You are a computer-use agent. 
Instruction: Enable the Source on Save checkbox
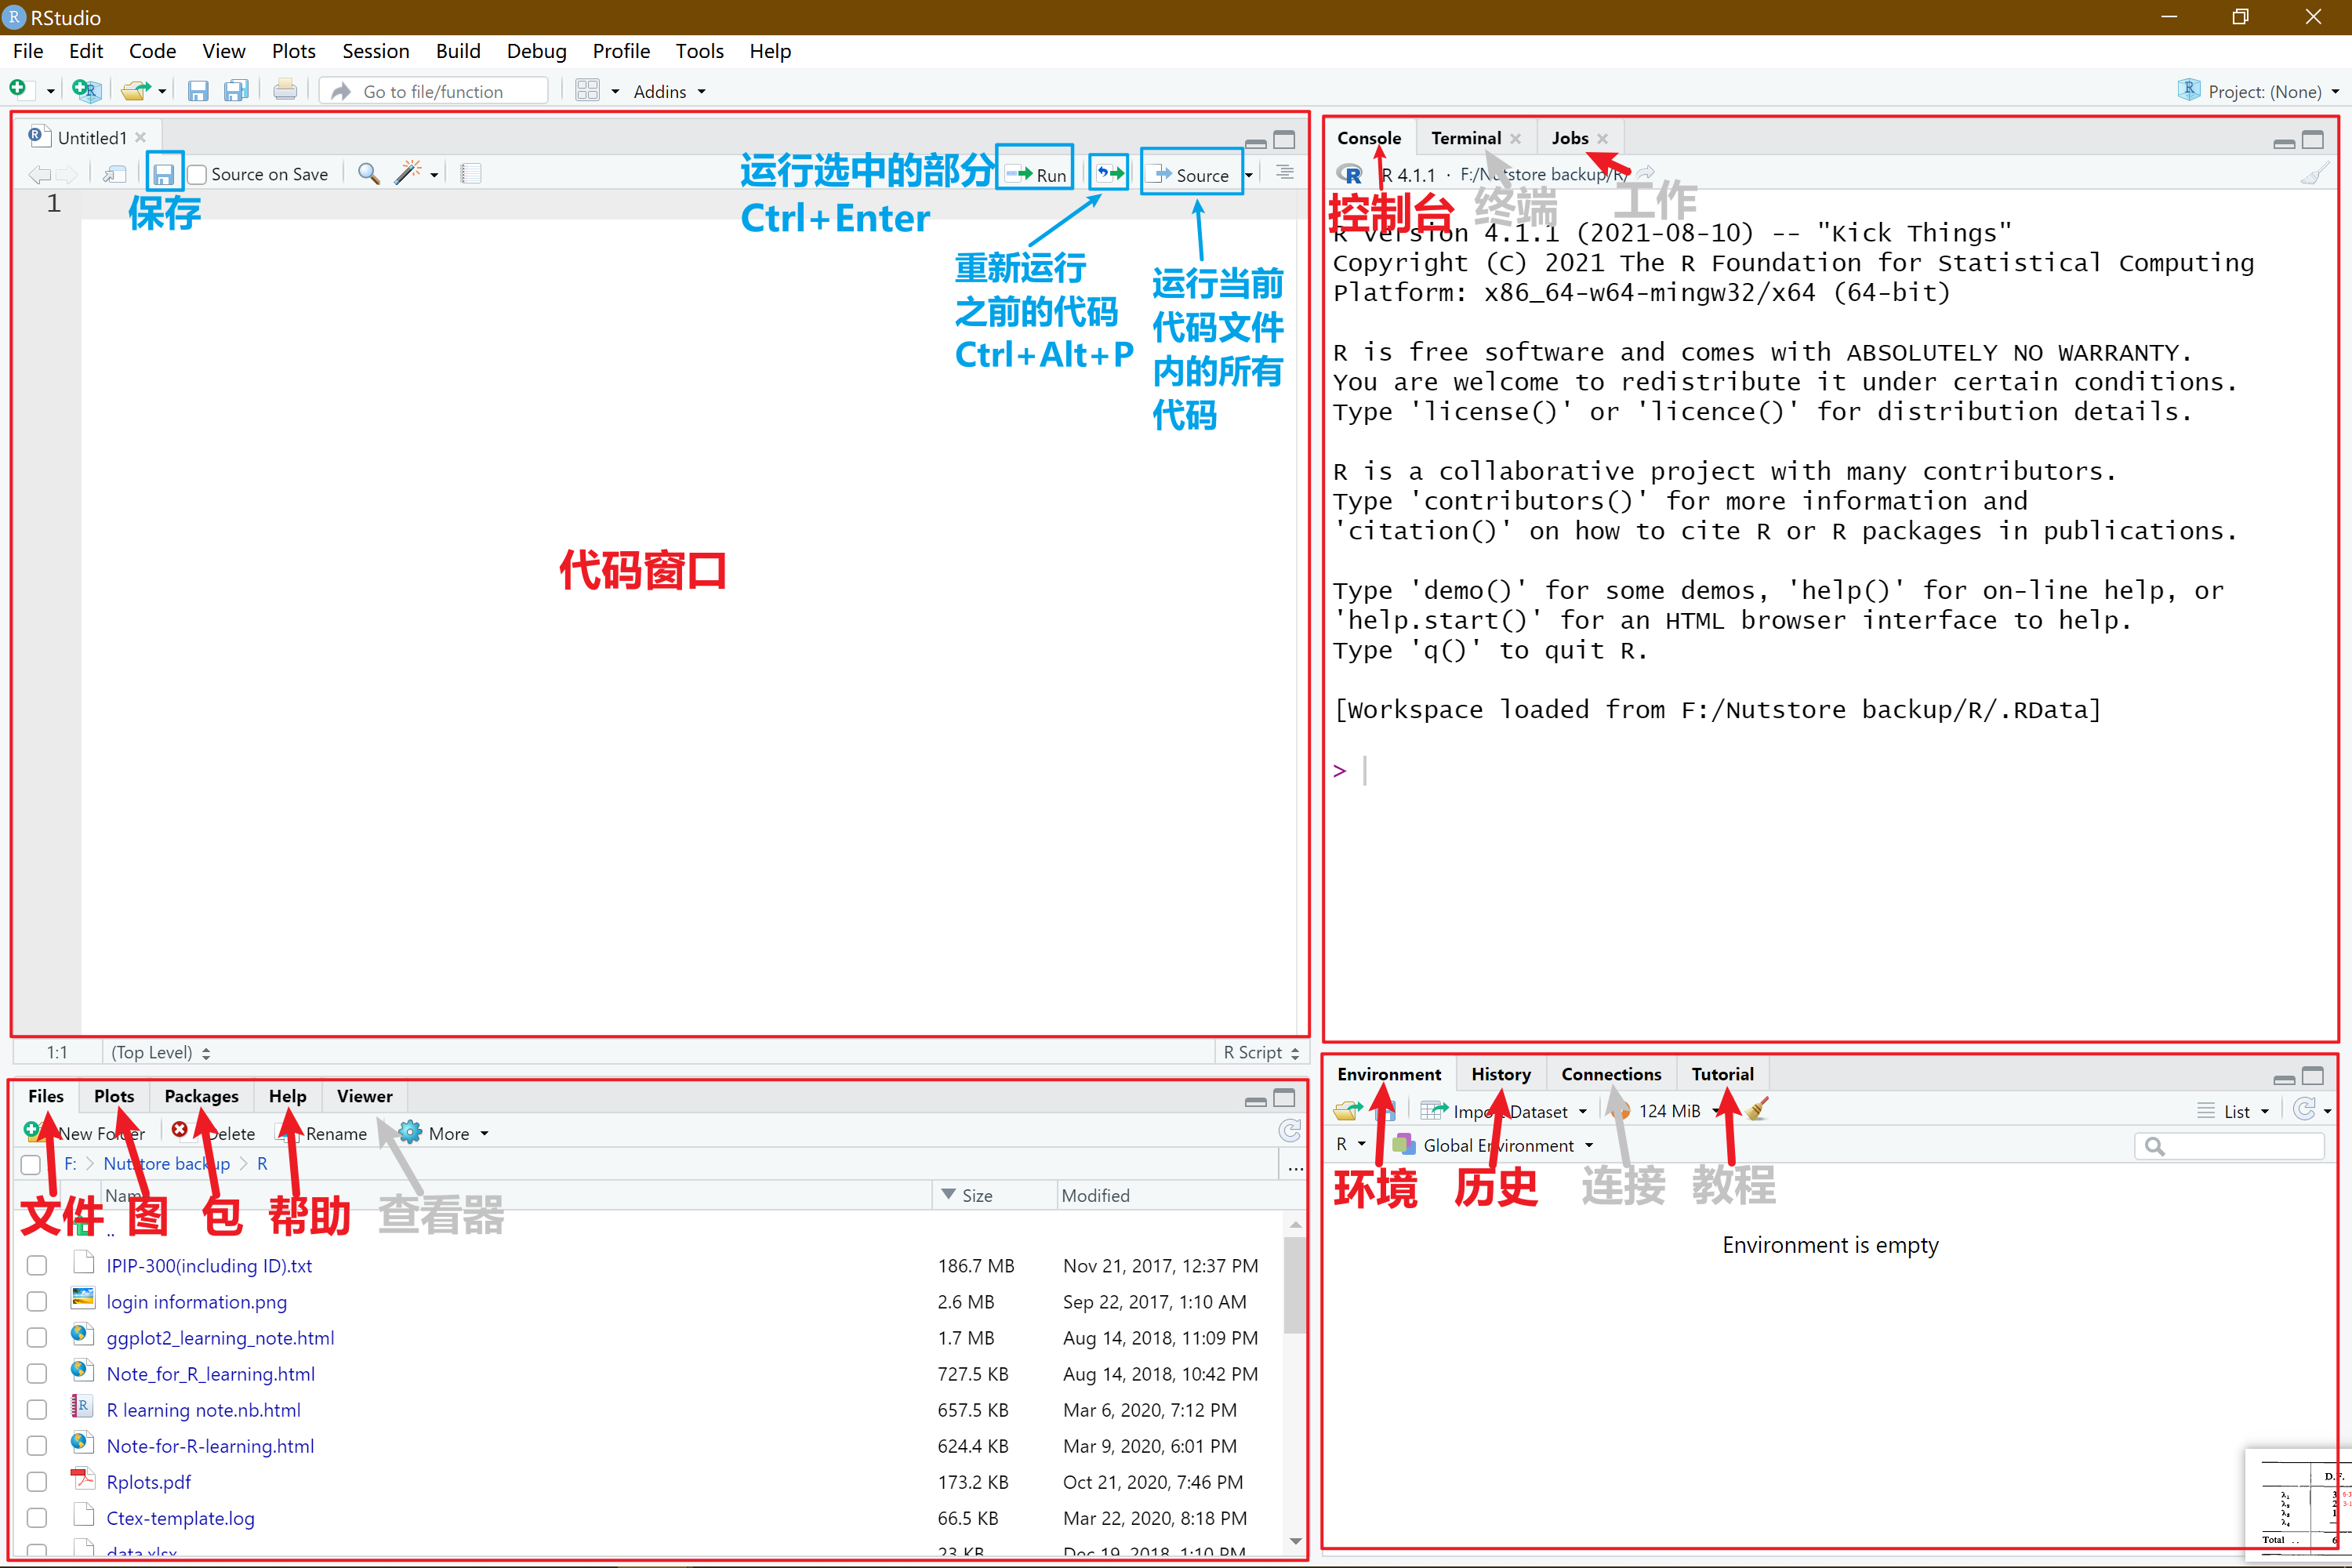196,173
